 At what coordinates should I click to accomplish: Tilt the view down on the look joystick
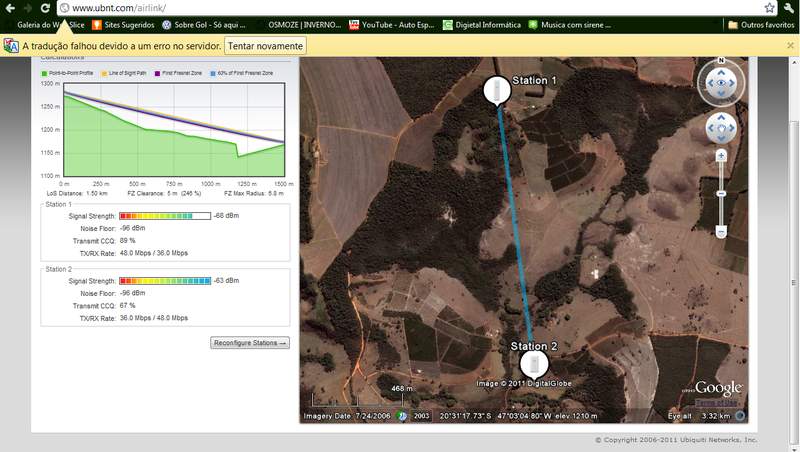[x=721, y=94]
